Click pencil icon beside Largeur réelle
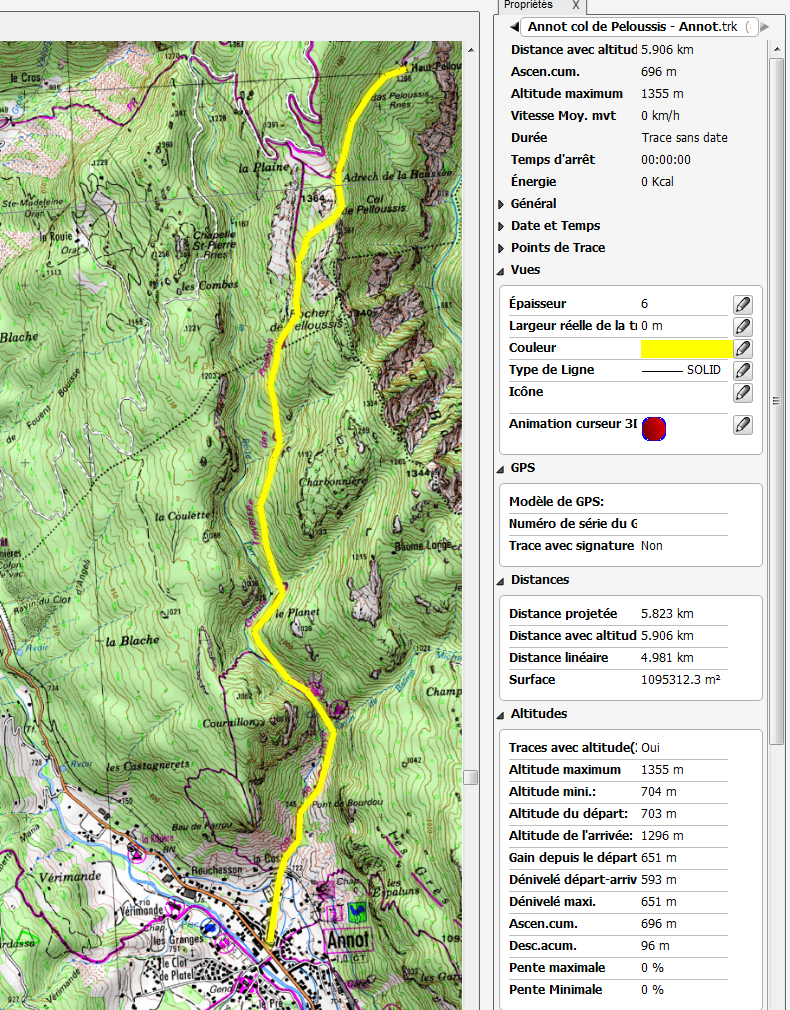The width and height of the screenshot is (790, 1010). click(742, 326)
